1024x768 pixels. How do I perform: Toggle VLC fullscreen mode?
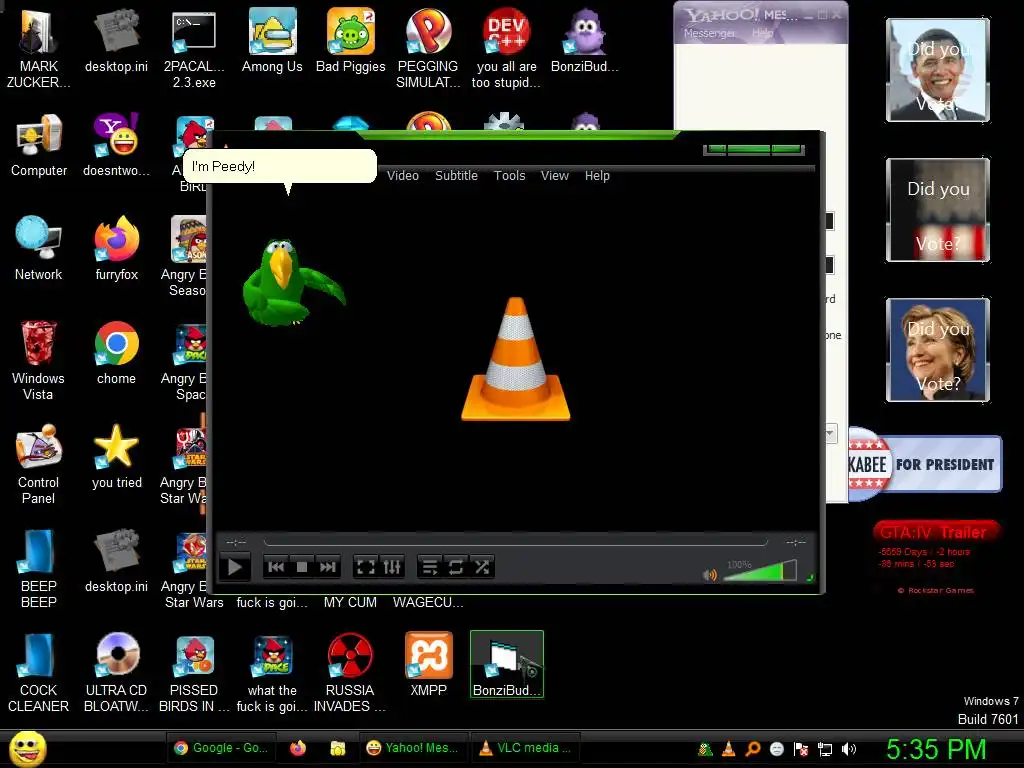pyautogui.click(x=366, y=567)
